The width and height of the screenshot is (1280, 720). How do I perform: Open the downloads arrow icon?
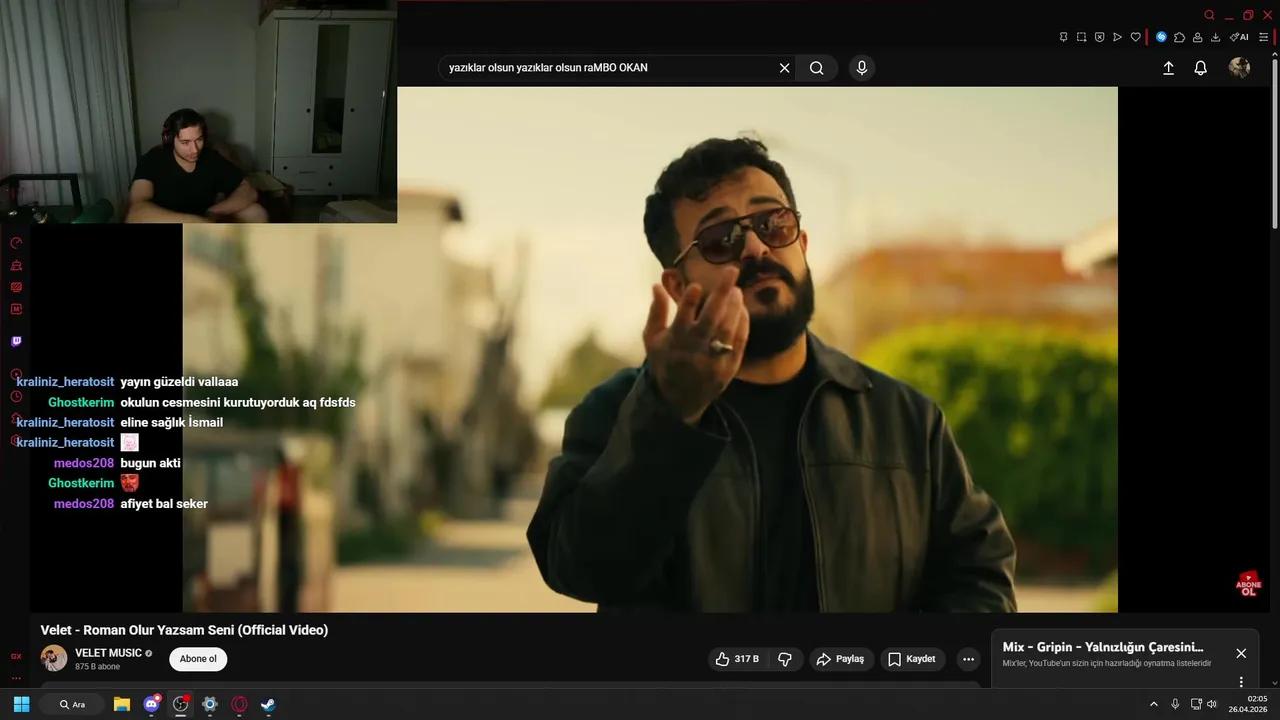point(1215,37)
